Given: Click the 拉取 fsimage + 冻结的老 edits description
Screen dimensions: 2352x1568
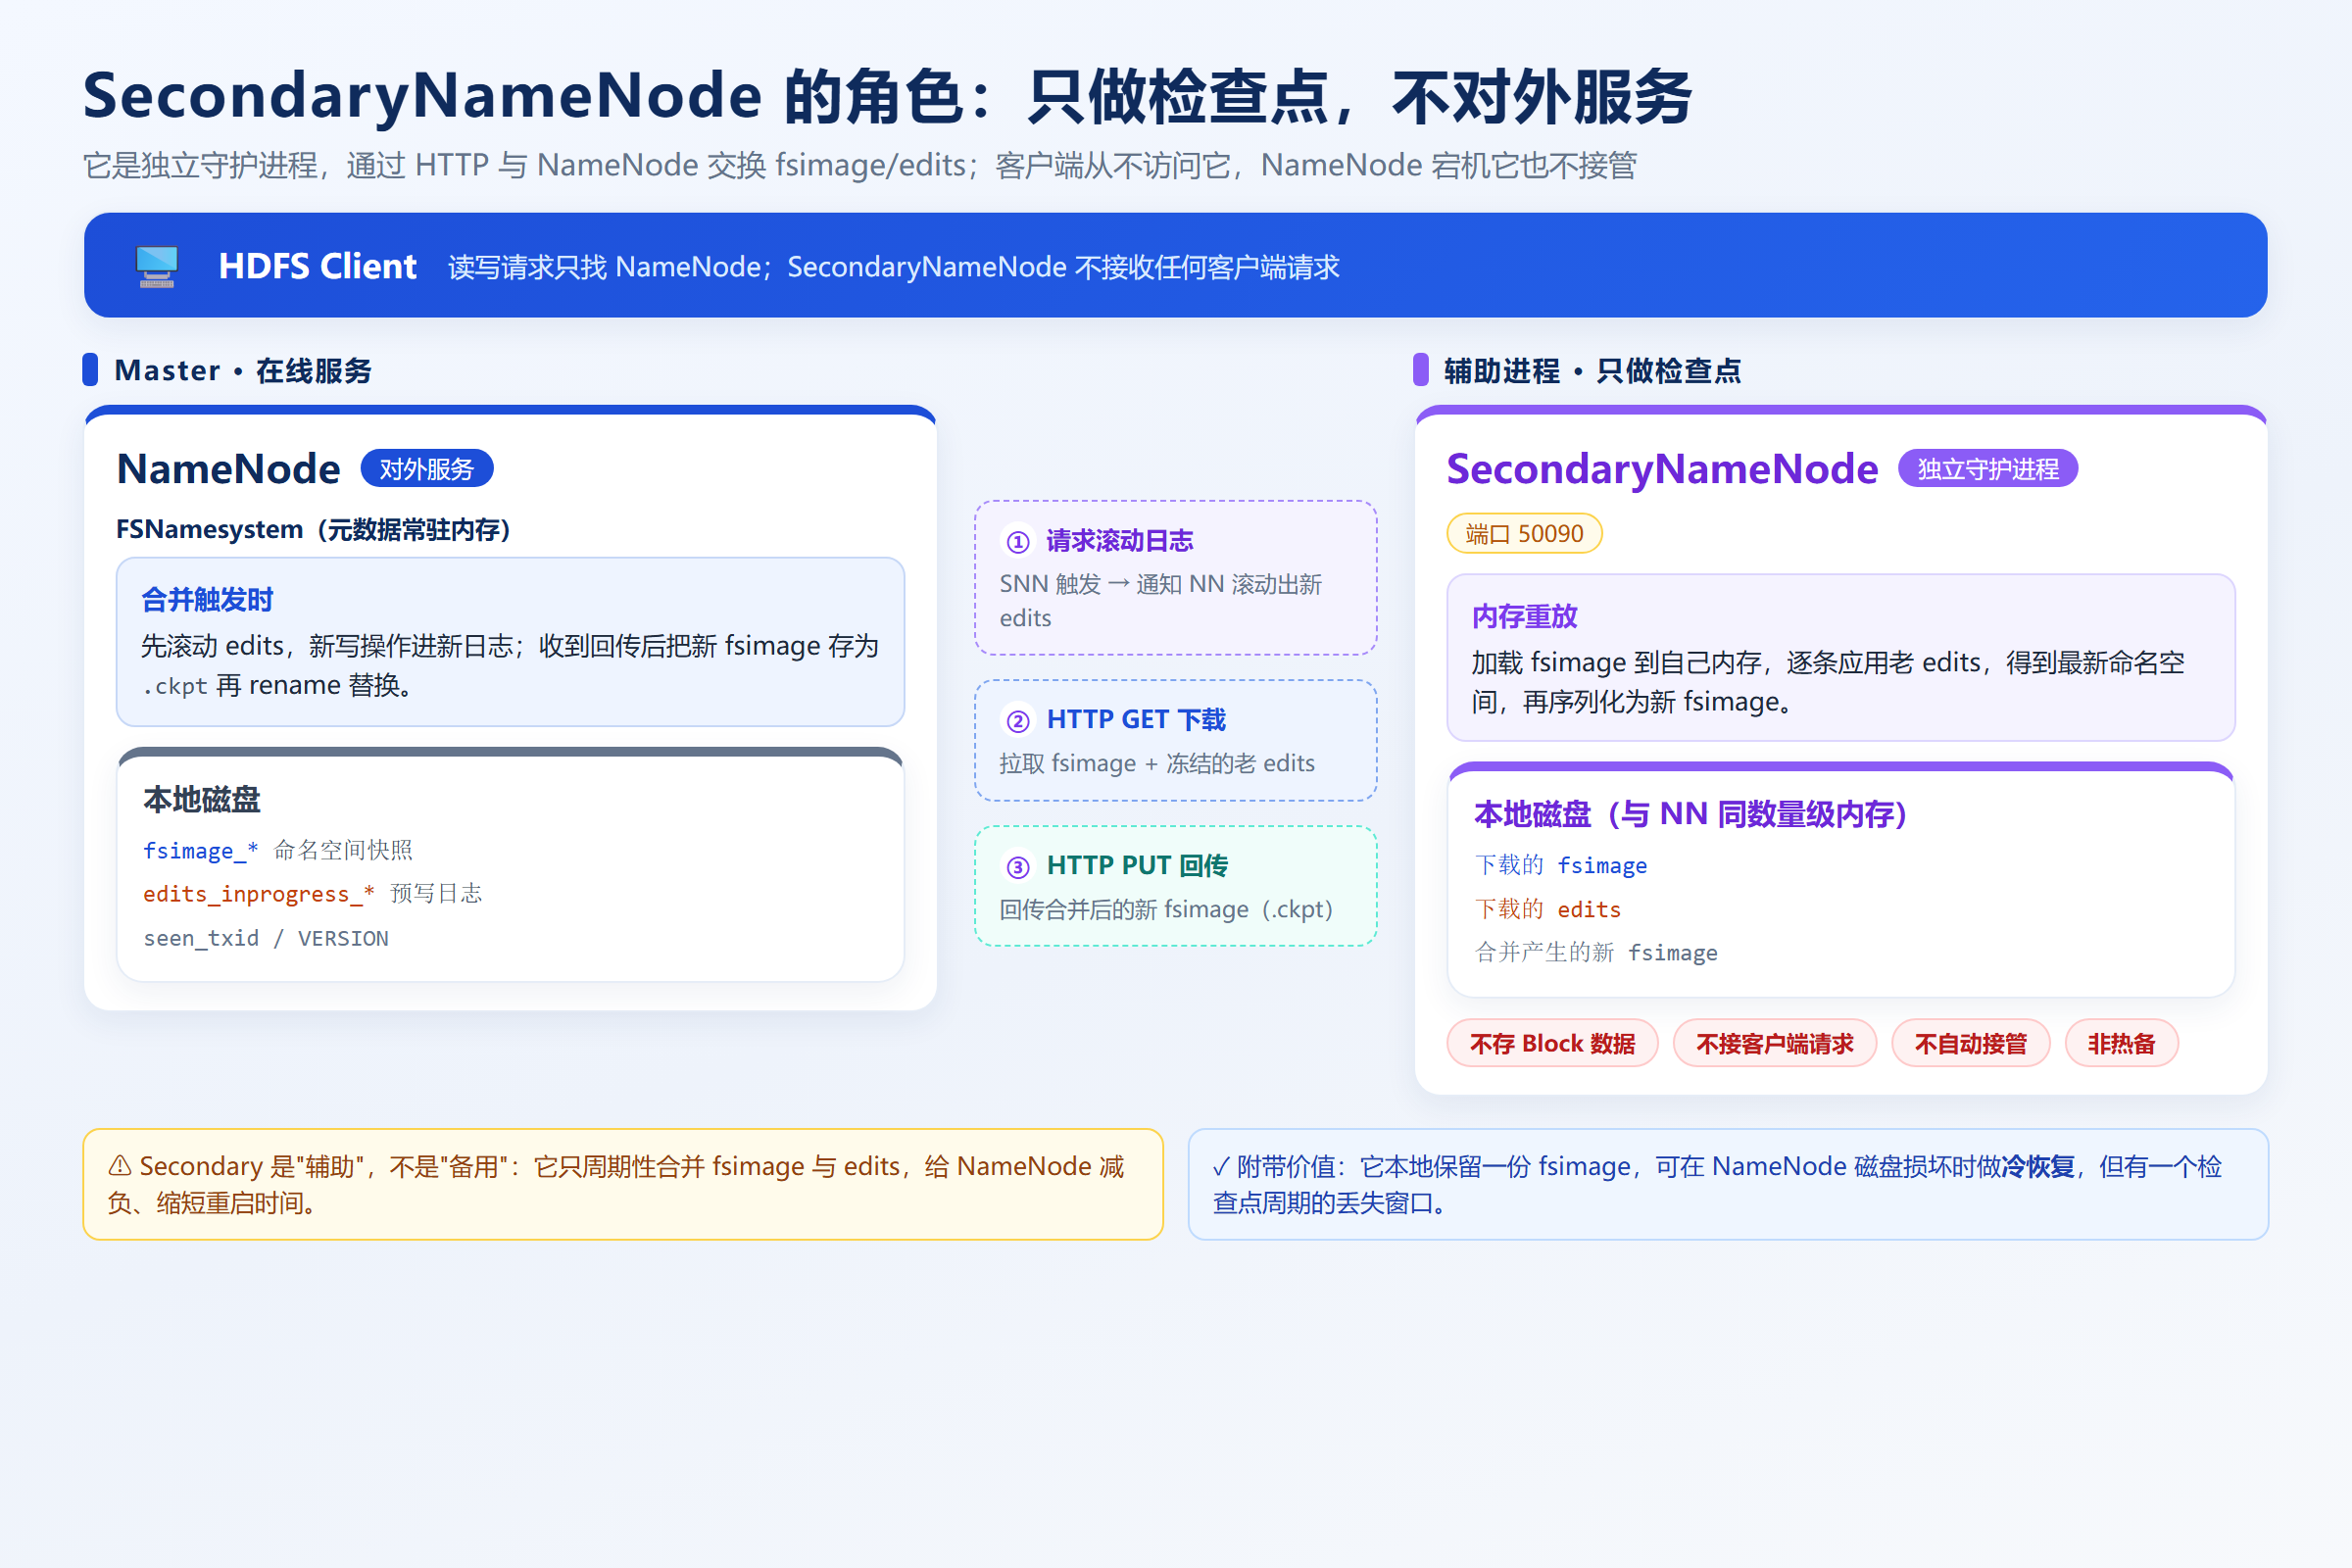Looking at the screenshot, I should coord(1157,764).
